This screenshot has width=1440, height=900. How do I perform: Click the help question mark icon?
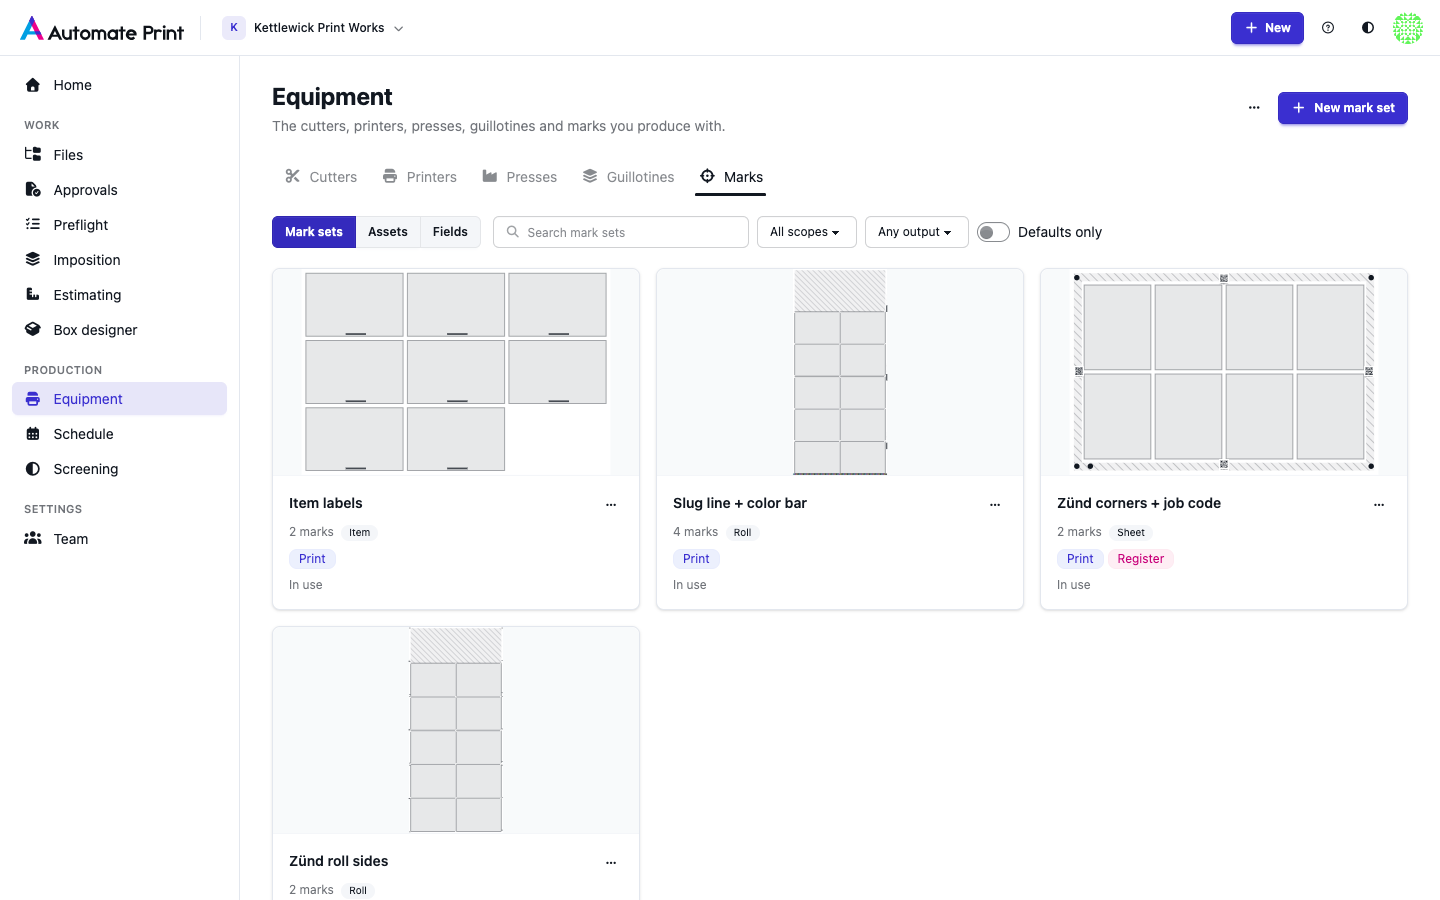pyautogui.click(x=1328, y=28)
